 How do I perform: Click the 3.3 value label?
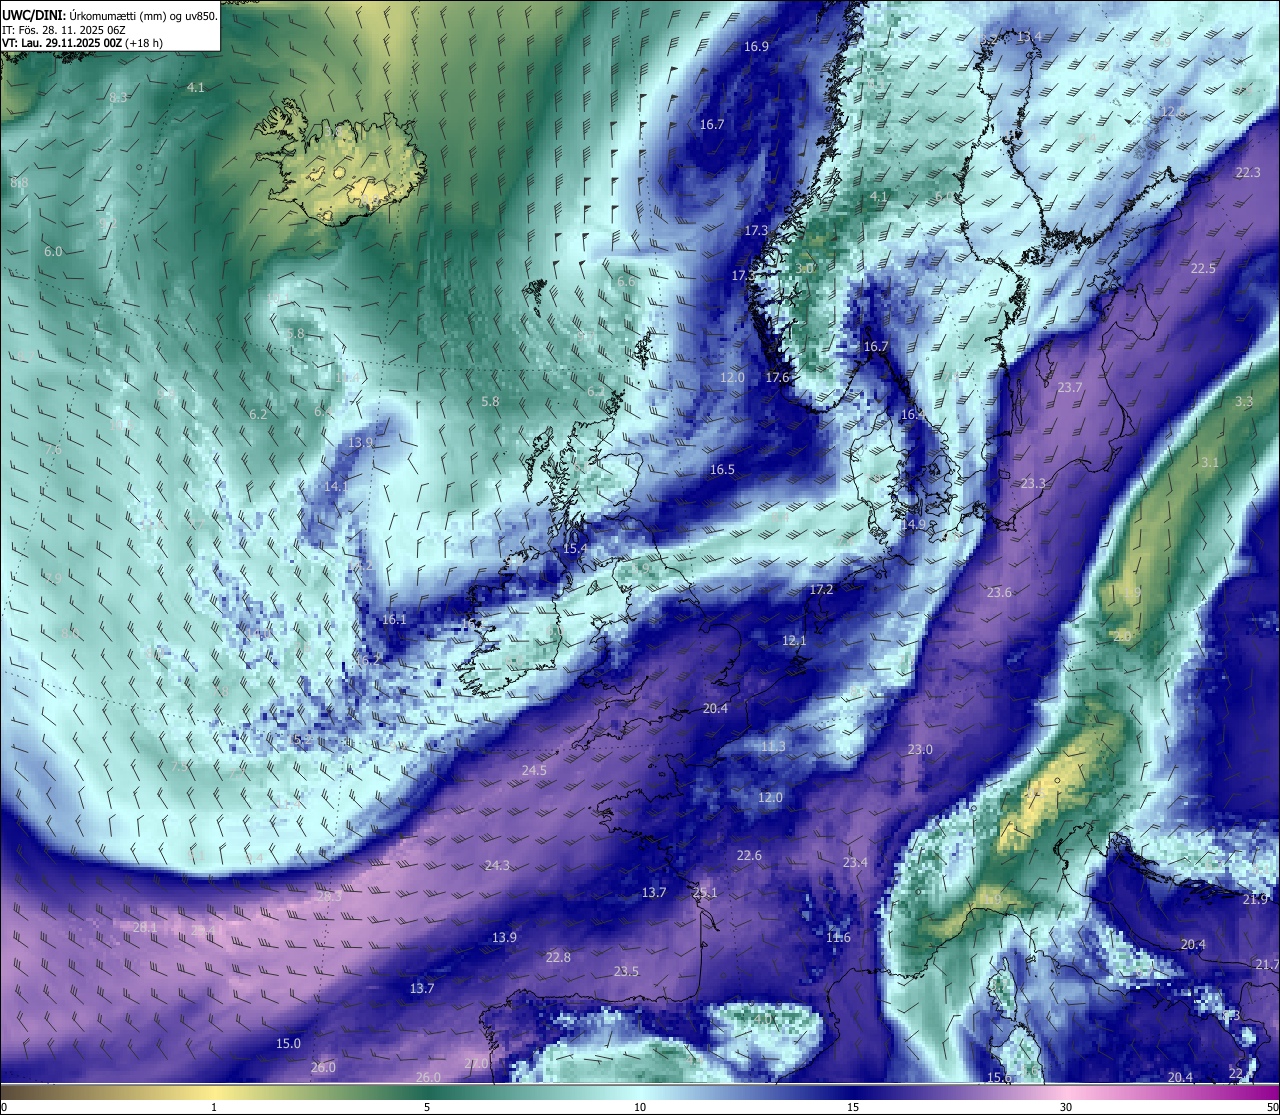(x=1244, y=402)
